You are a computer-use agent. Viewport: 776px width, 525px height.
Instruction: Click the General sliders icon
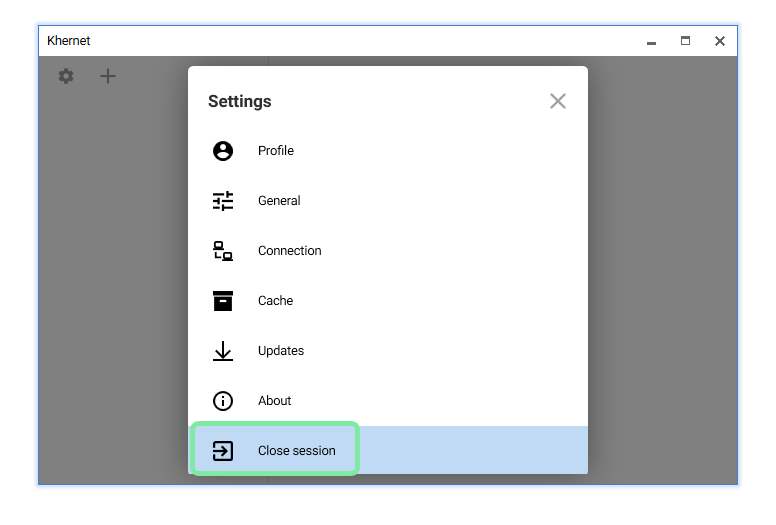coord(223,201)
